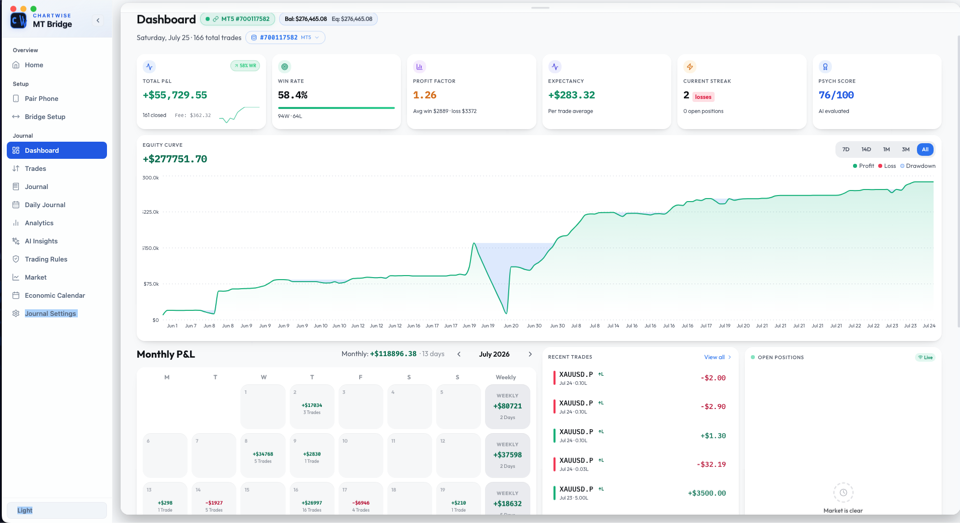Click the Economic Calendar icon
Screen dimensions: 960x523
click(16, 295)
